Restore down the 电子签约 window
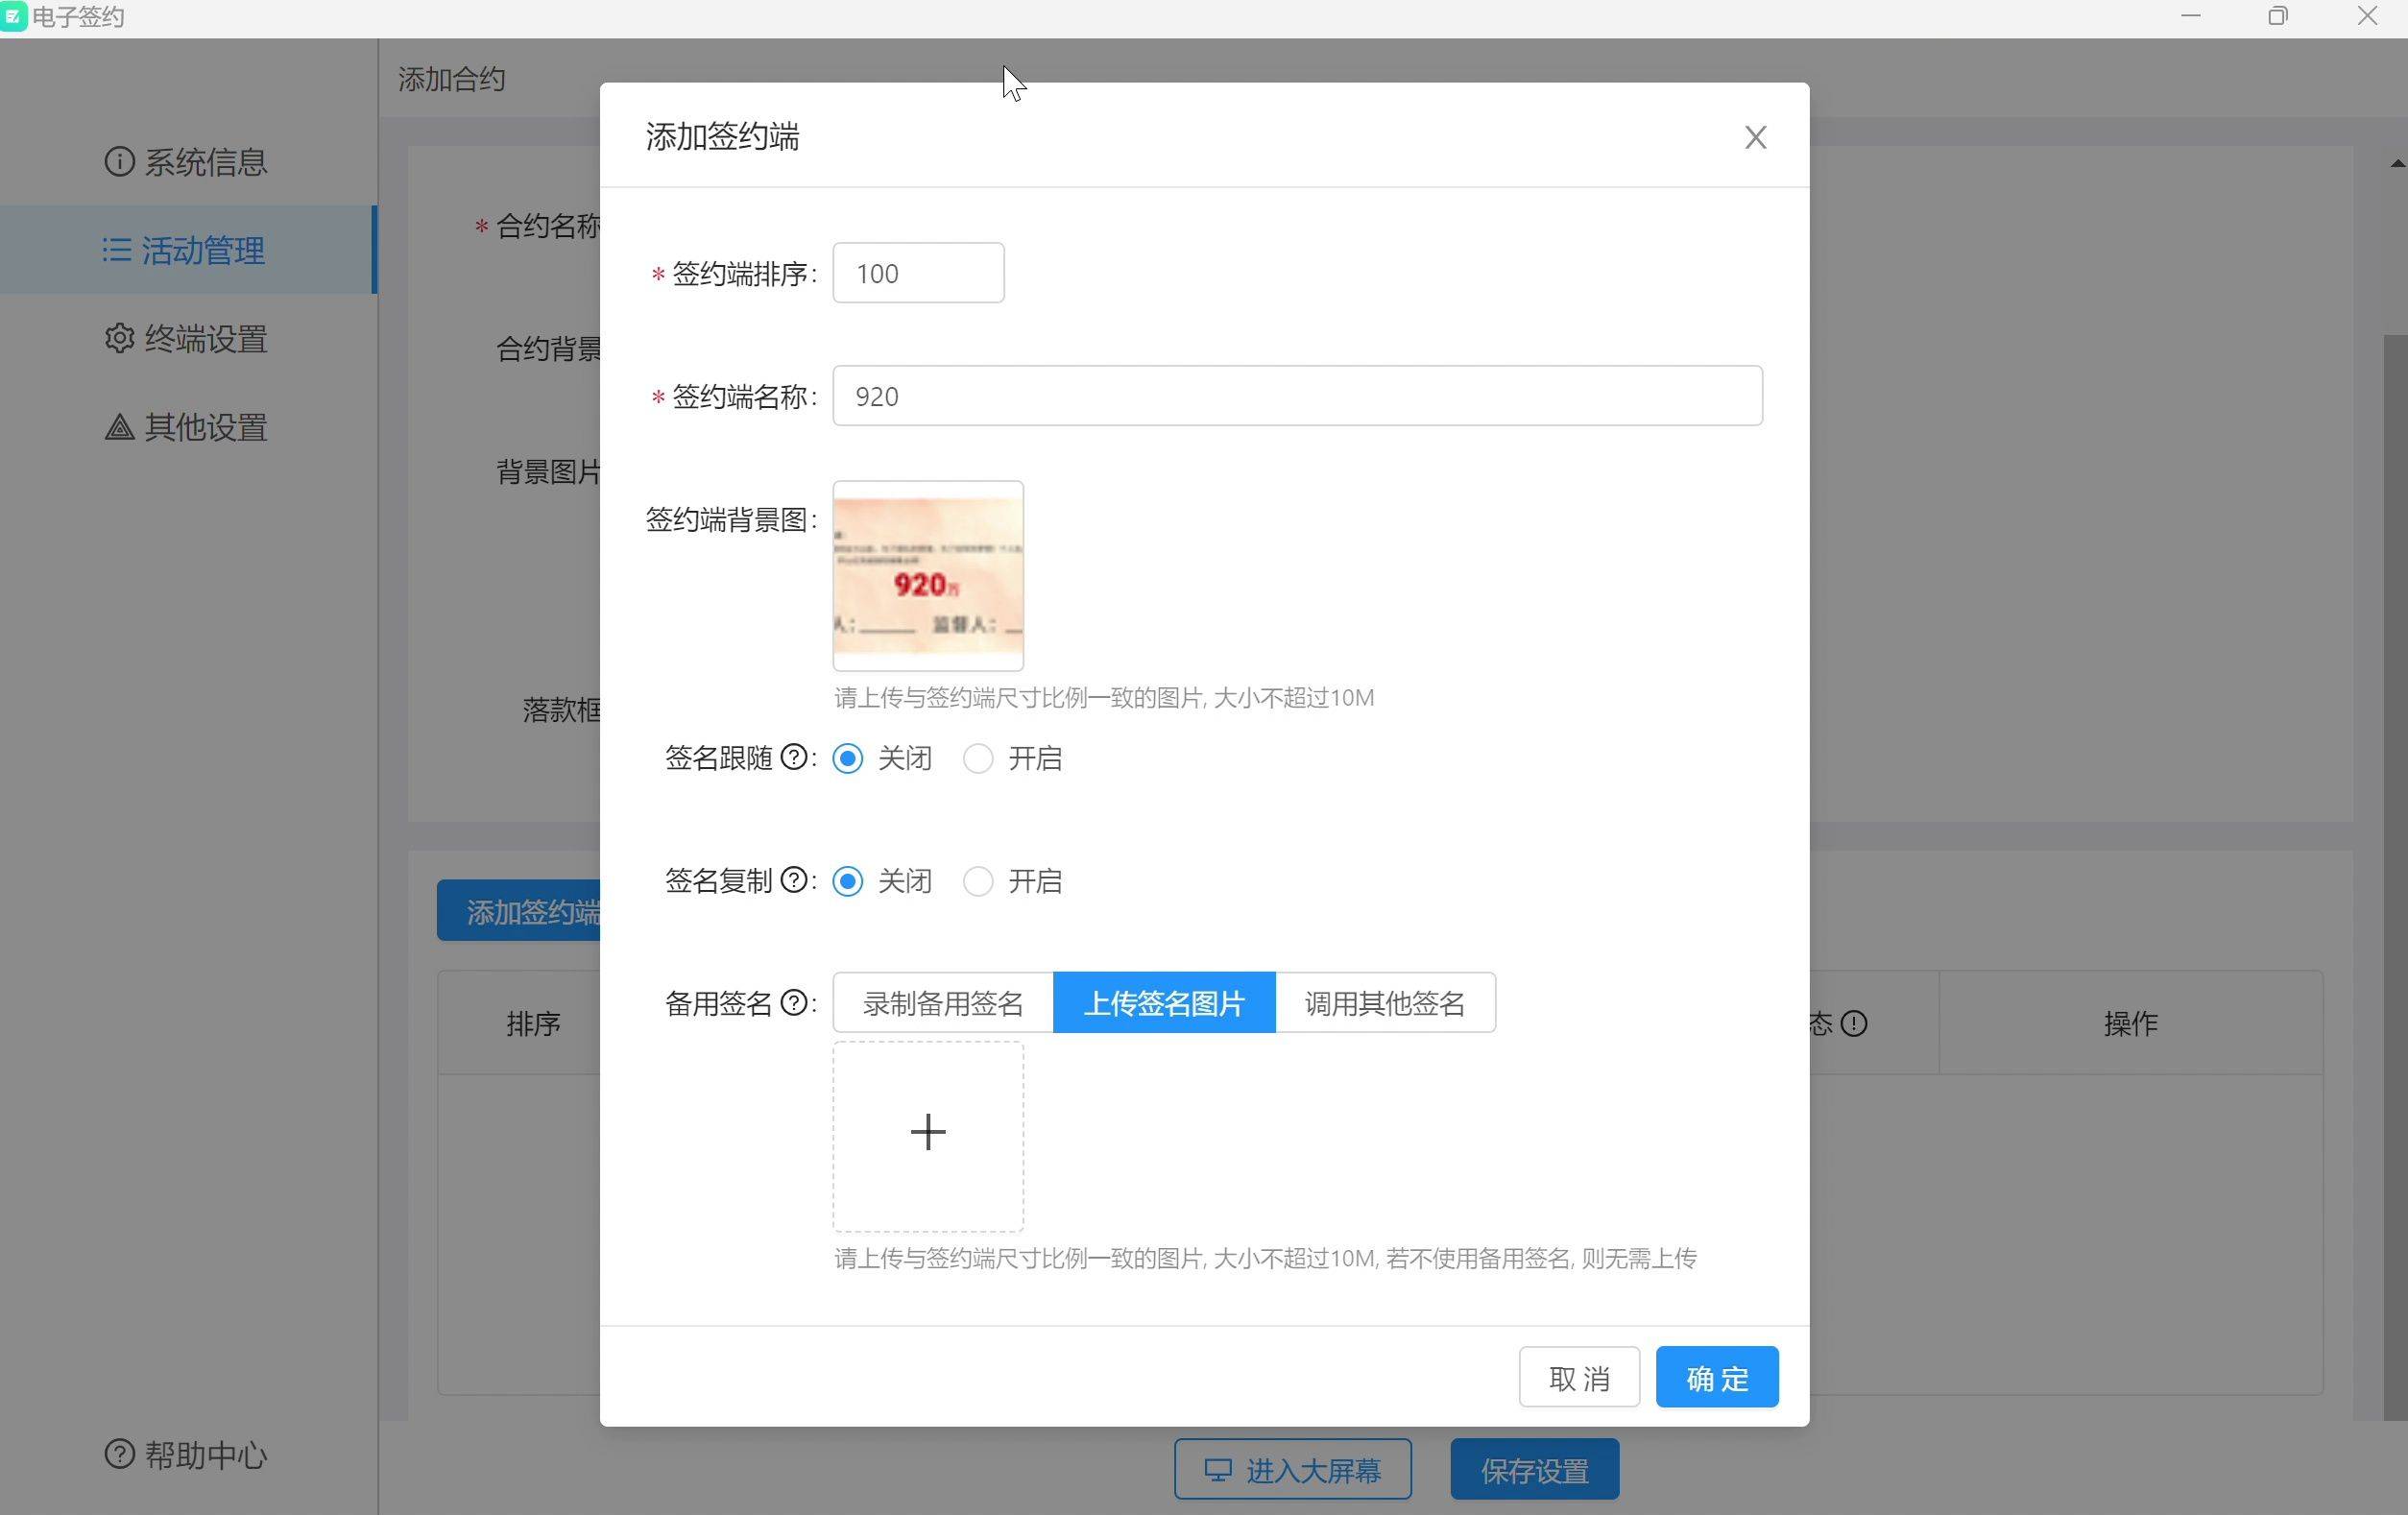The width and height of the screenshot is (2408, 1515). (2278, 16)
